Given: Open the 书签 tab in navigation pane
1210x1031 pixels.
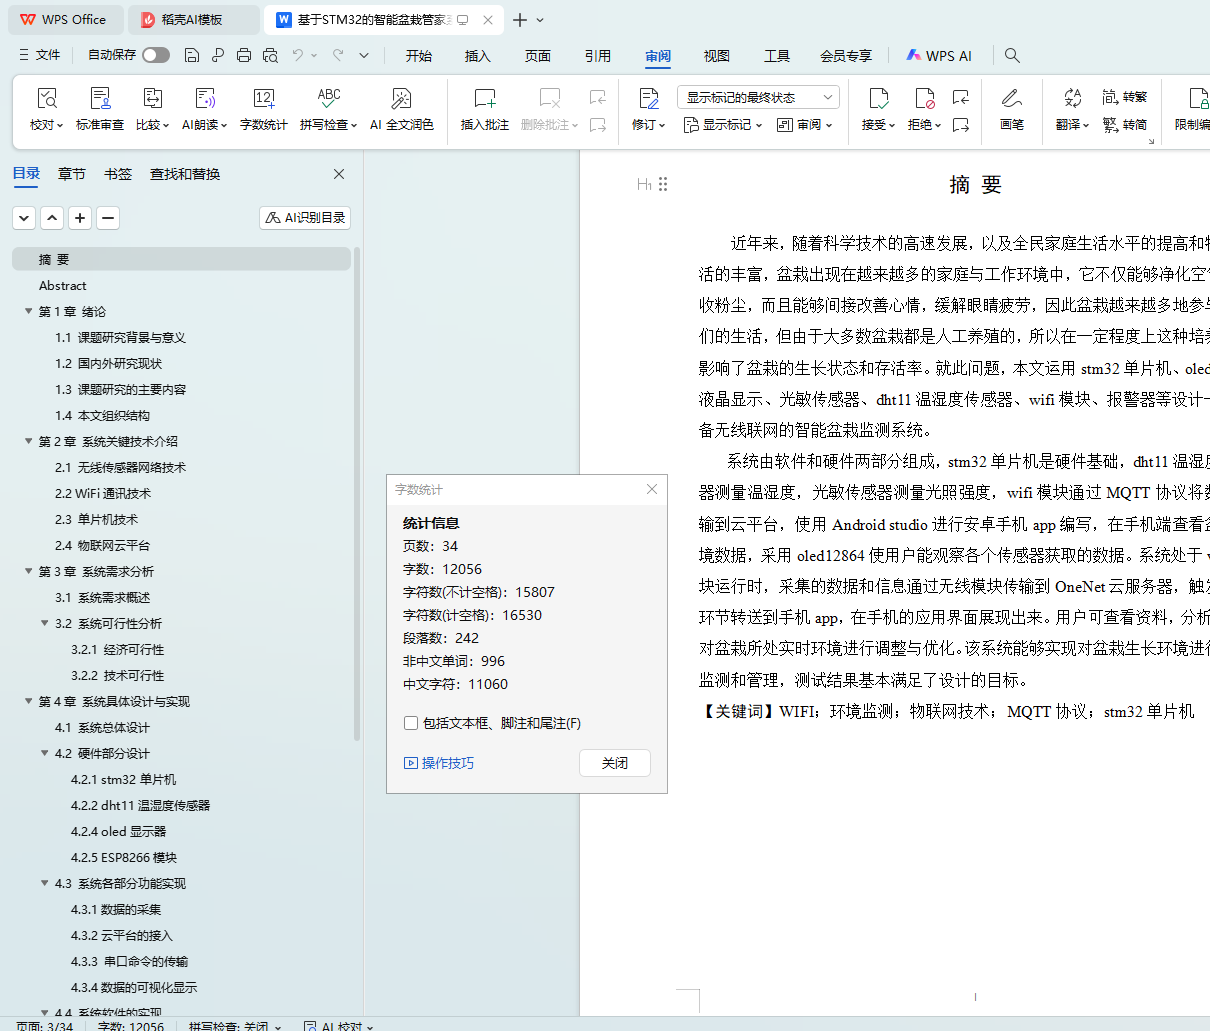Looking at the screenshot, I should [118, 174].
